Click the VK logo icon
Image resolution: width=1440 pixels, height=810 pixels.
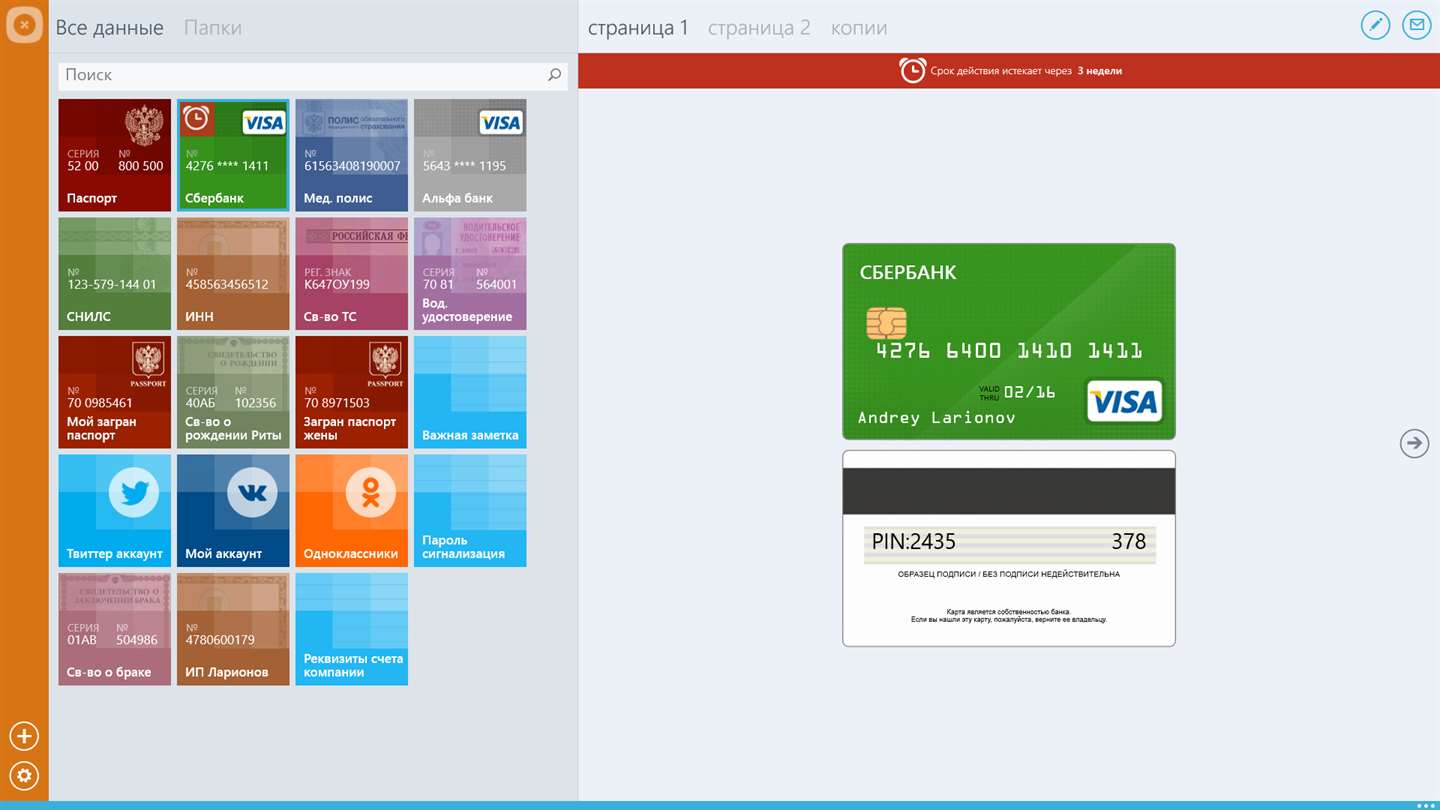pos(252,492)
